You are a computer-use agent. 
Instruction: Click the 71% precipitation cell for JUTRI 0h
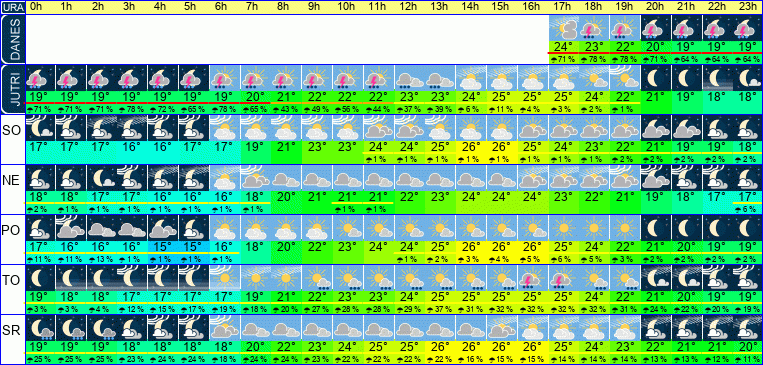coord(40,110)
